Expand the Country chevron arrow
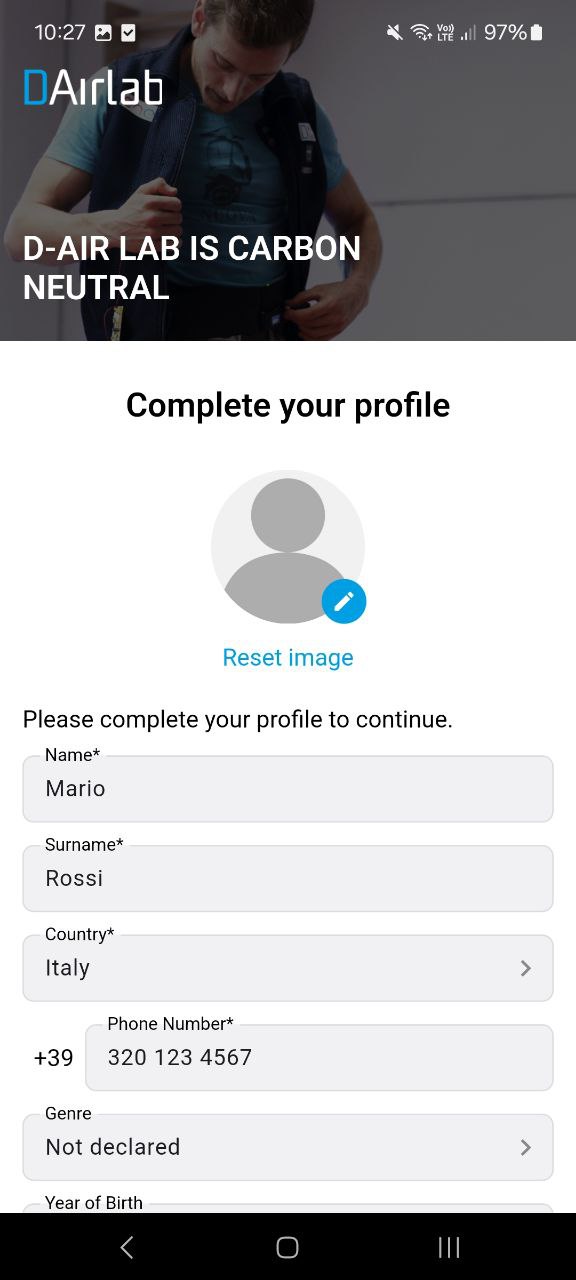Screen dimensions: 576x1280 [x=525, y=968]
